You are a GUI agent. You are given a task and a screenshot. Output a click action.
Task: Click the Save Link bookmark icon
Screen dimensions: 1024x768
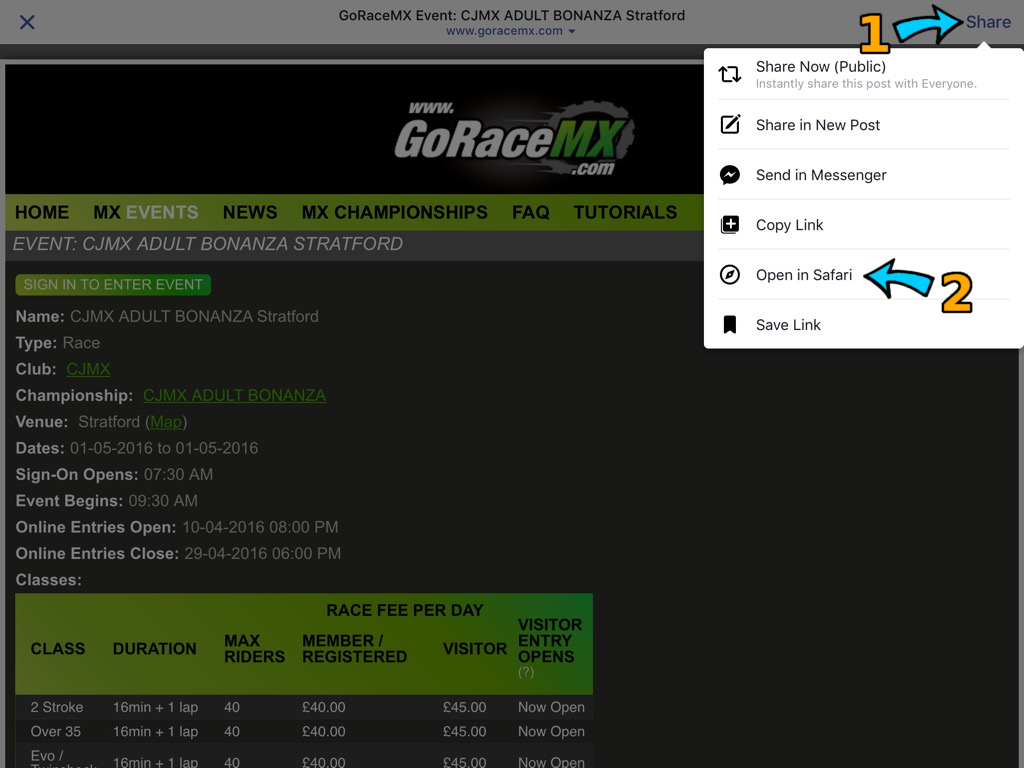pyautogui.click(x=729, y=325)
